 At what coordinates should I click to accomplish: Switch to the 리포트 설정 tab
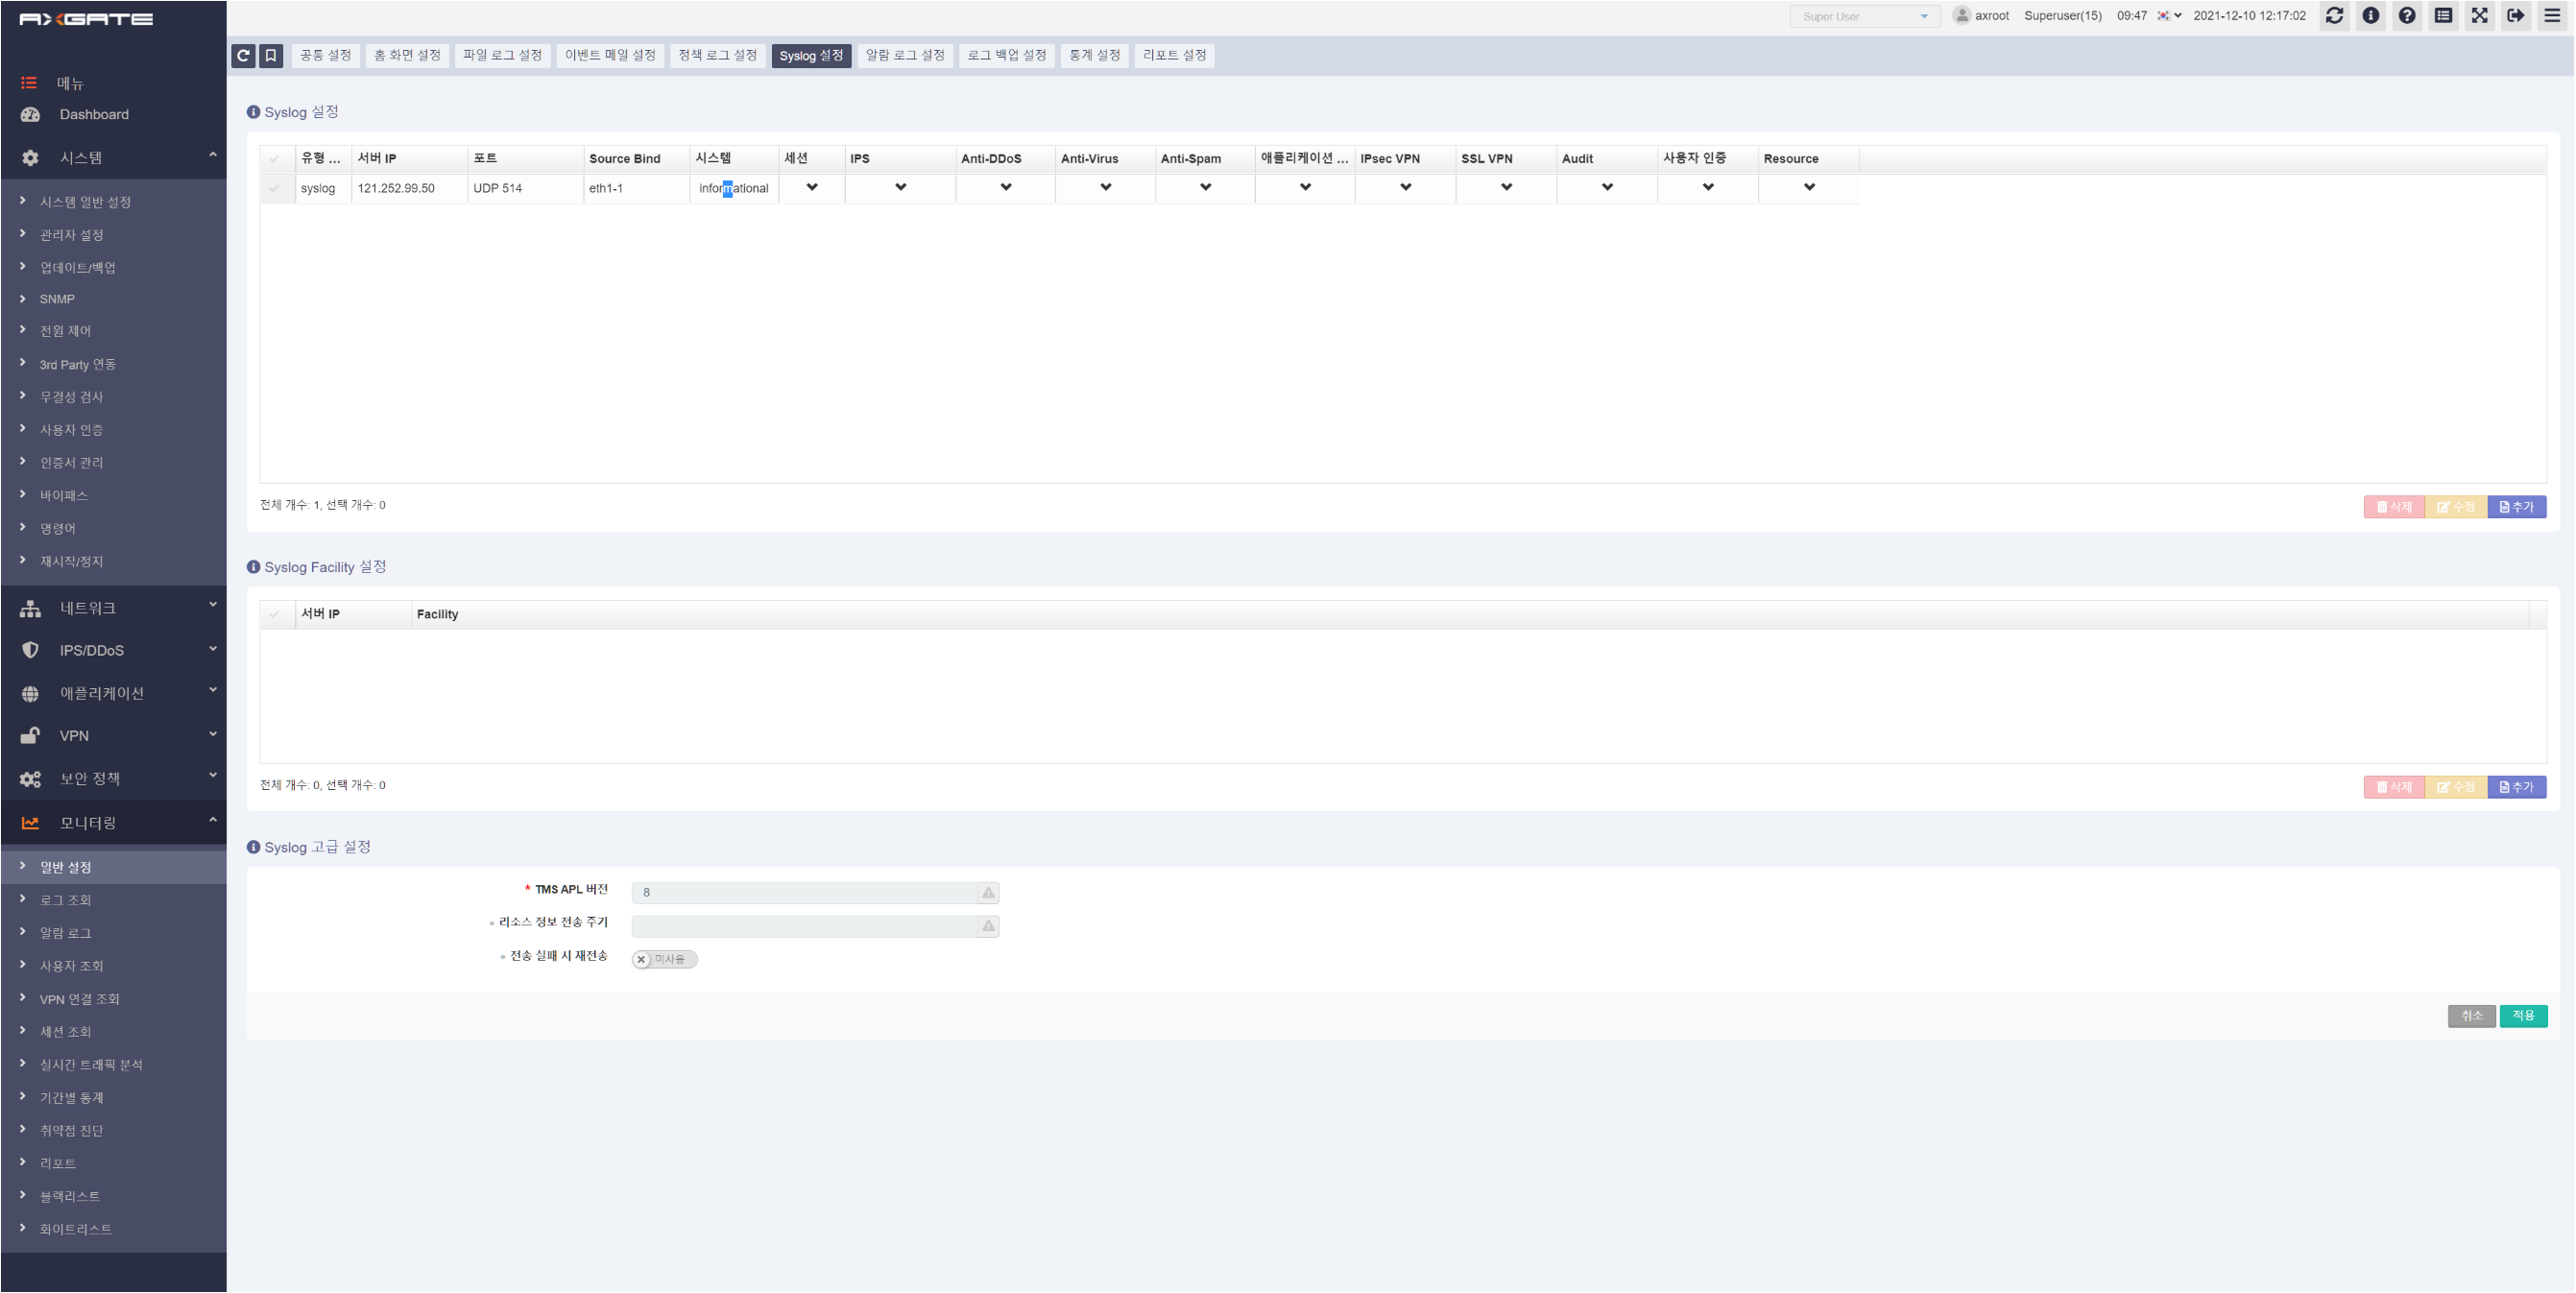[x=1174, y=56]
